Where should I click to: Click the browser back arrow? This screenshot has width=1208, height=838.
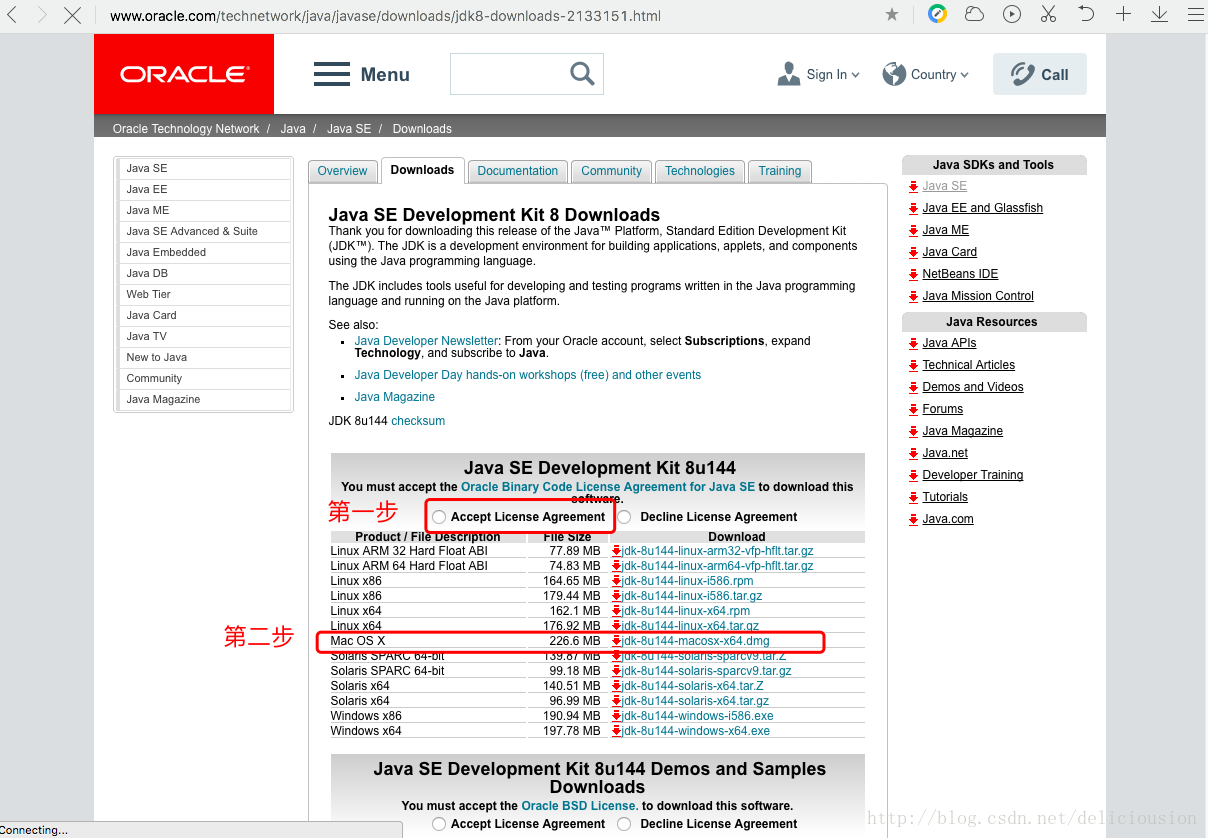pyautogui.click(x=12, y=15)
